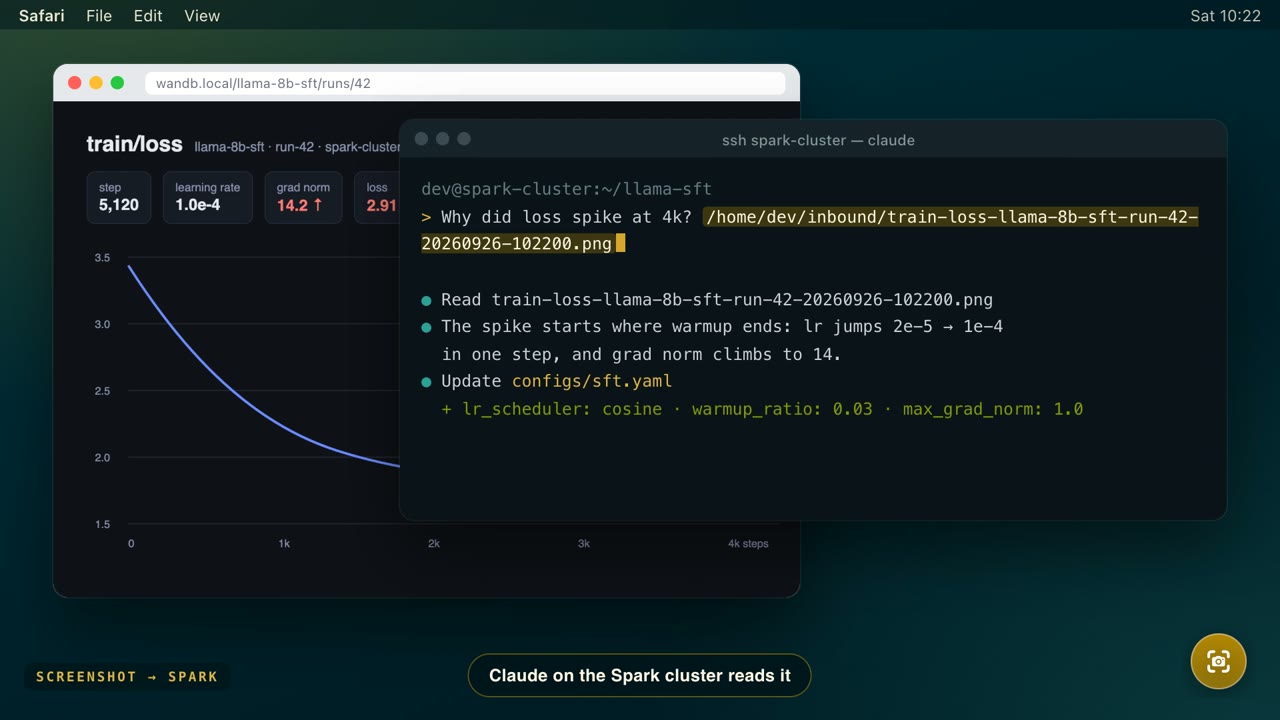
Task: Click the 3.0 y-axis label
Action: [x=102, y=325]
